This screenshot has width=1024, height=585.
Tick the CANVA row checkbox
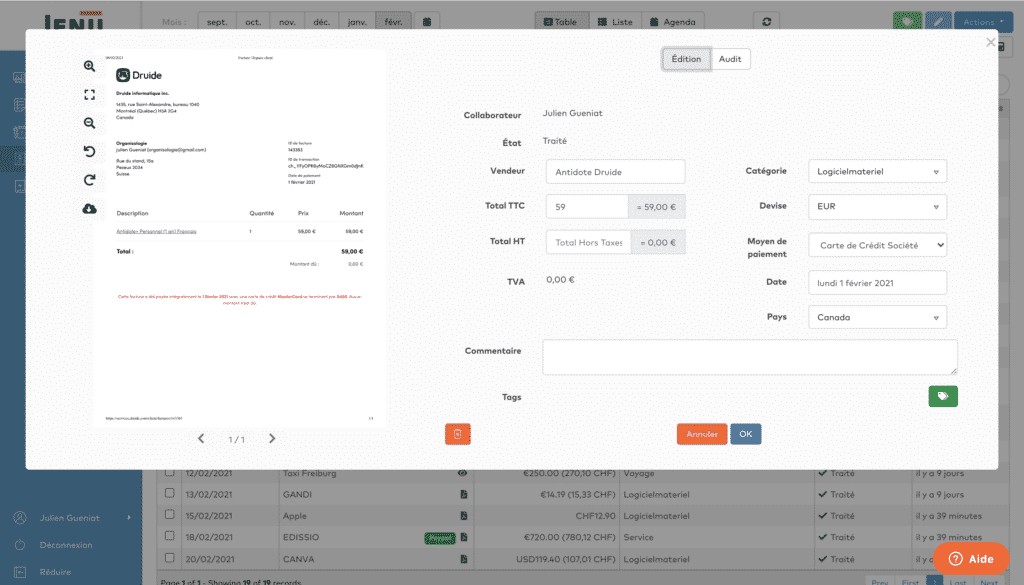(x=169, y=558)
